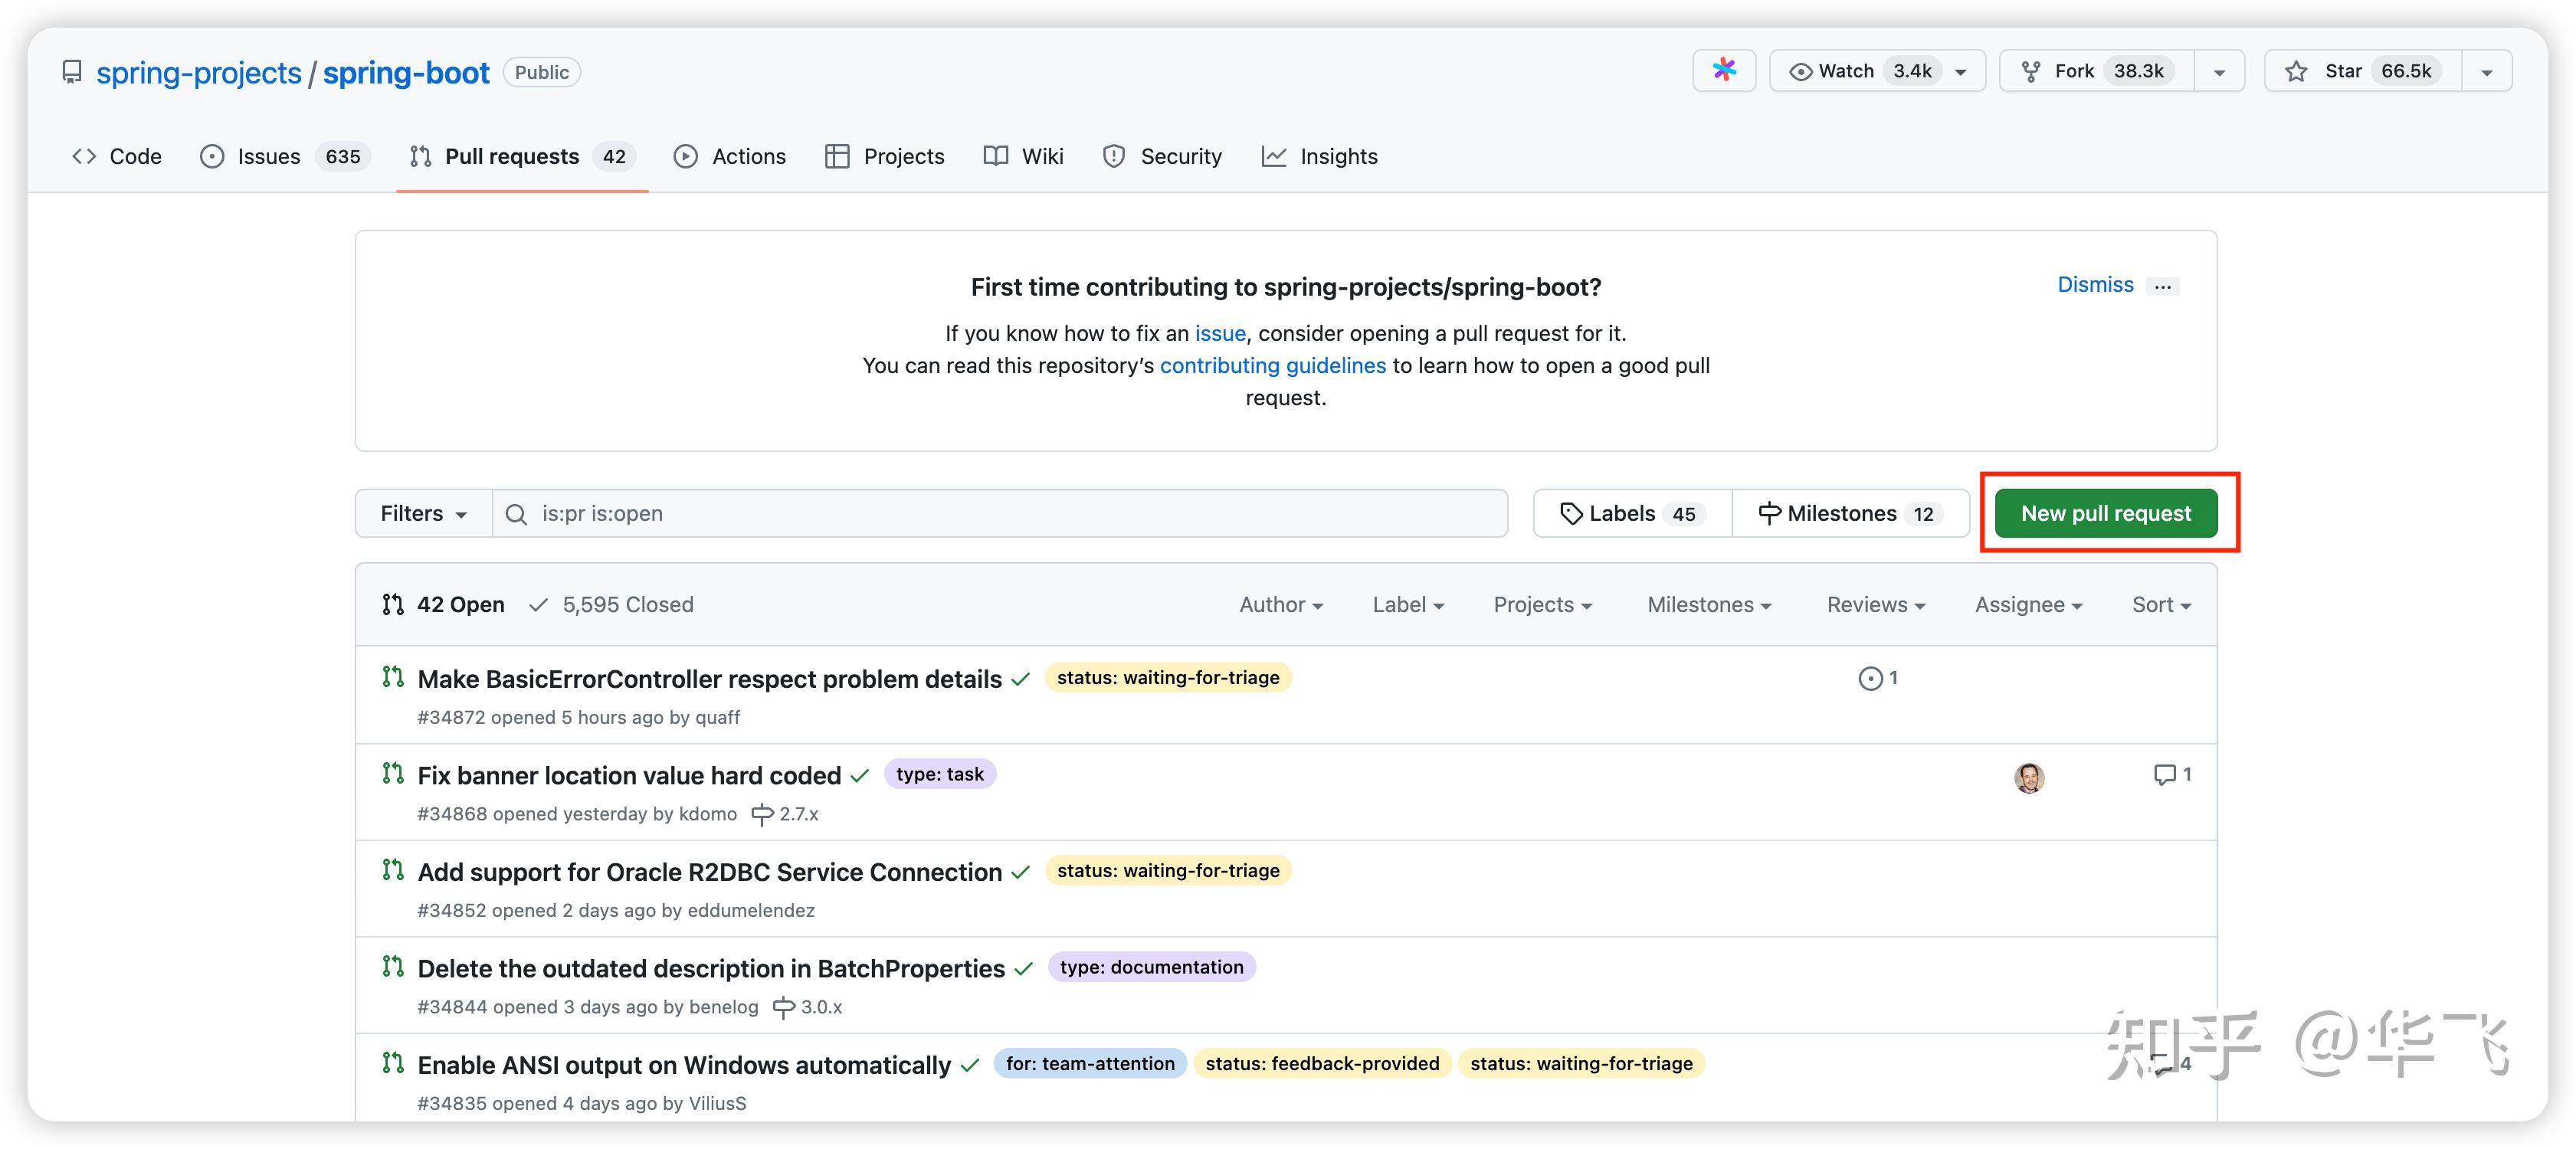Image resolution: width=2576 pixels, height=1149 pixels.
Task: Switch to the Issues tab
Action: (x=268, y=156)
